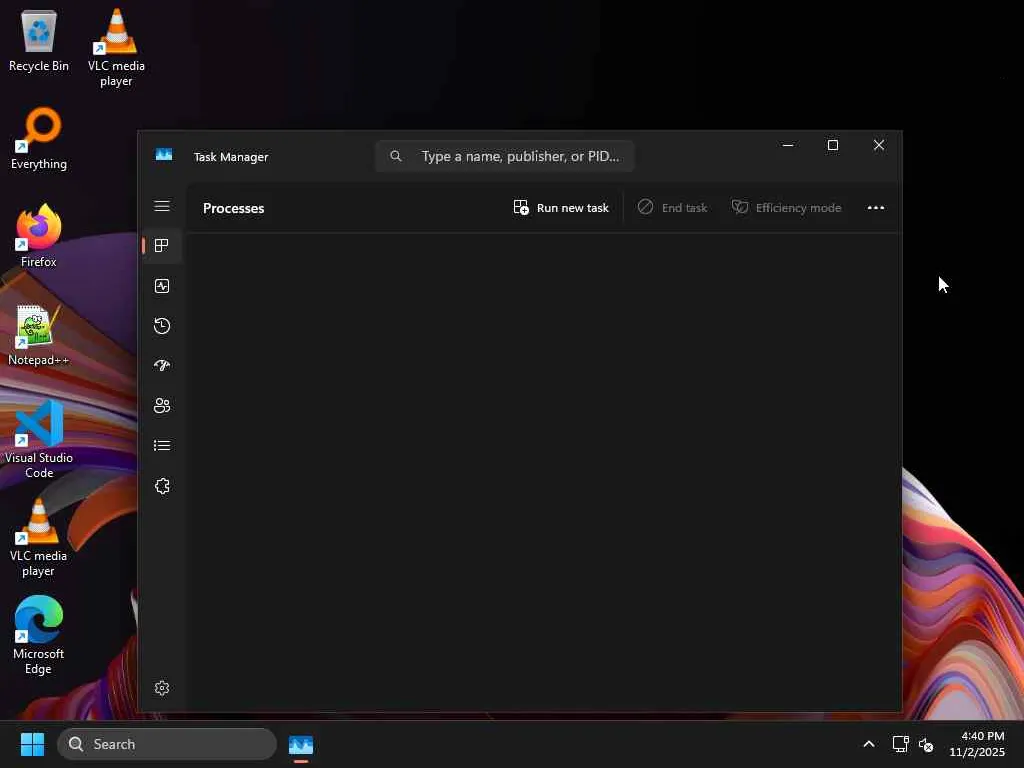Screen dimensions: 1024x768
Task: Open the Services page puzzle icon
Action: pos(162,486)
